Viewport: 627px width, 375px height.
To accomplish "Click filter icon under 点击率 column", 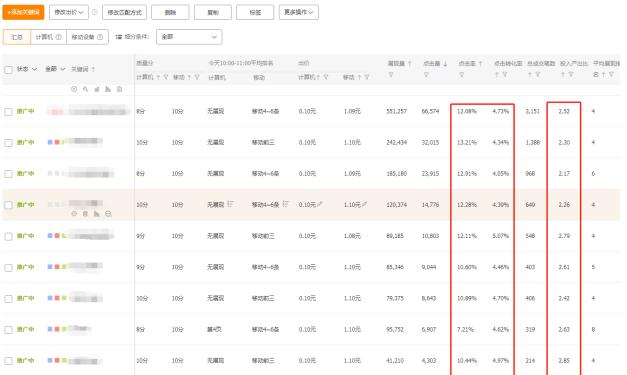I will (461, 75).
